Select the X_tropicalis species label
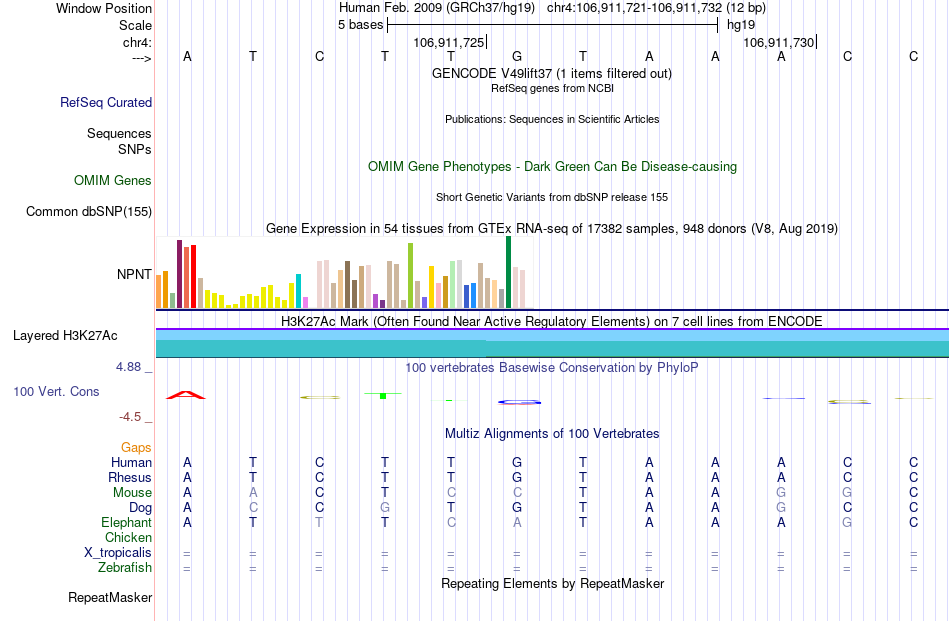The image size is (950, 621). pos(118,553)
